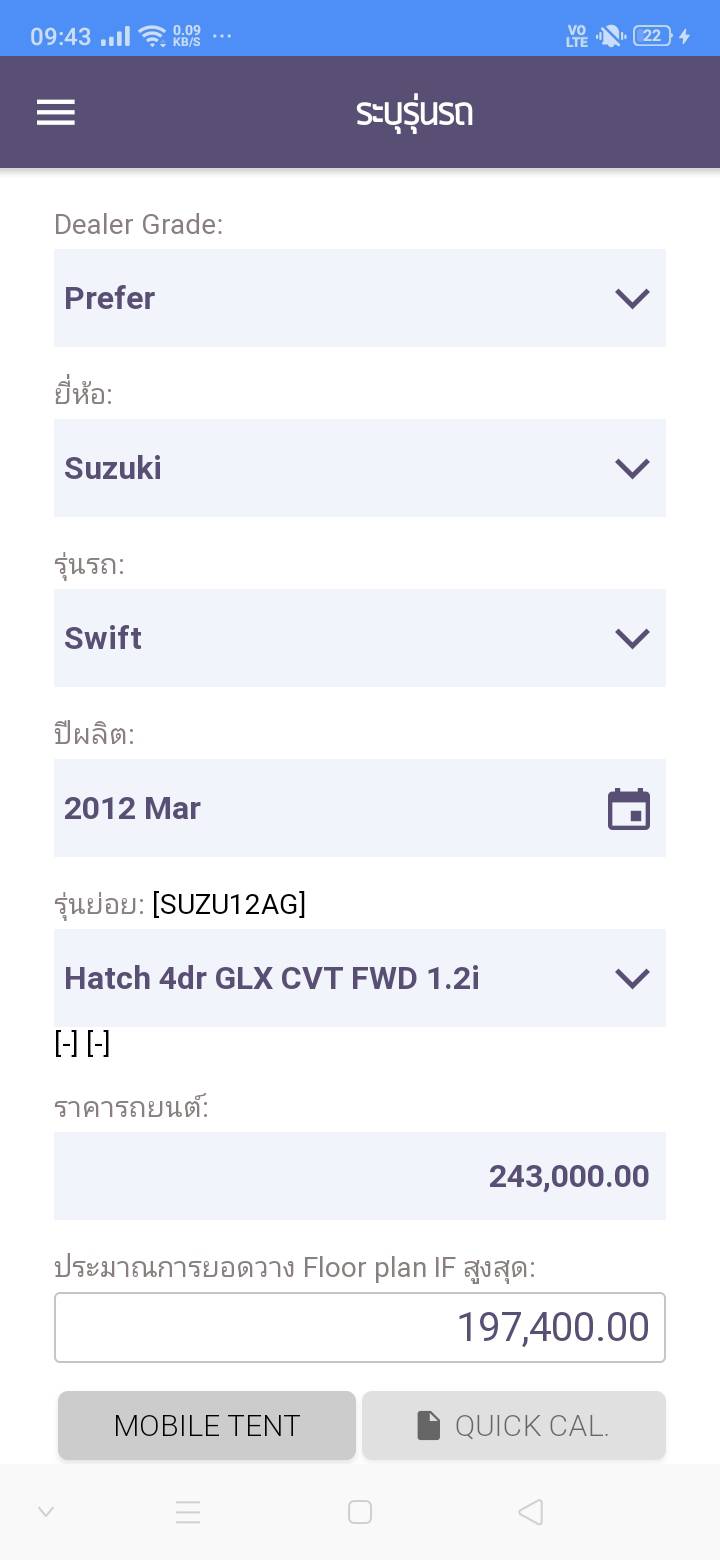Tap the SUZU12AG sub-model code label
720x1560 pixels.
229,904
